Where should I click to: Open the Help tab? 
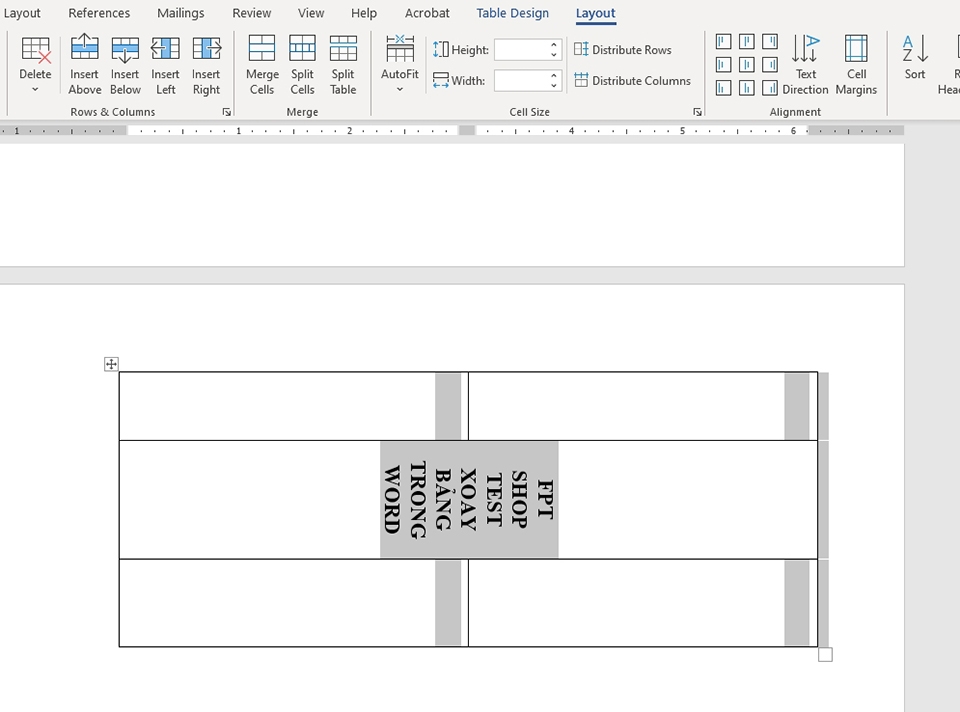[x=364, y=13]
